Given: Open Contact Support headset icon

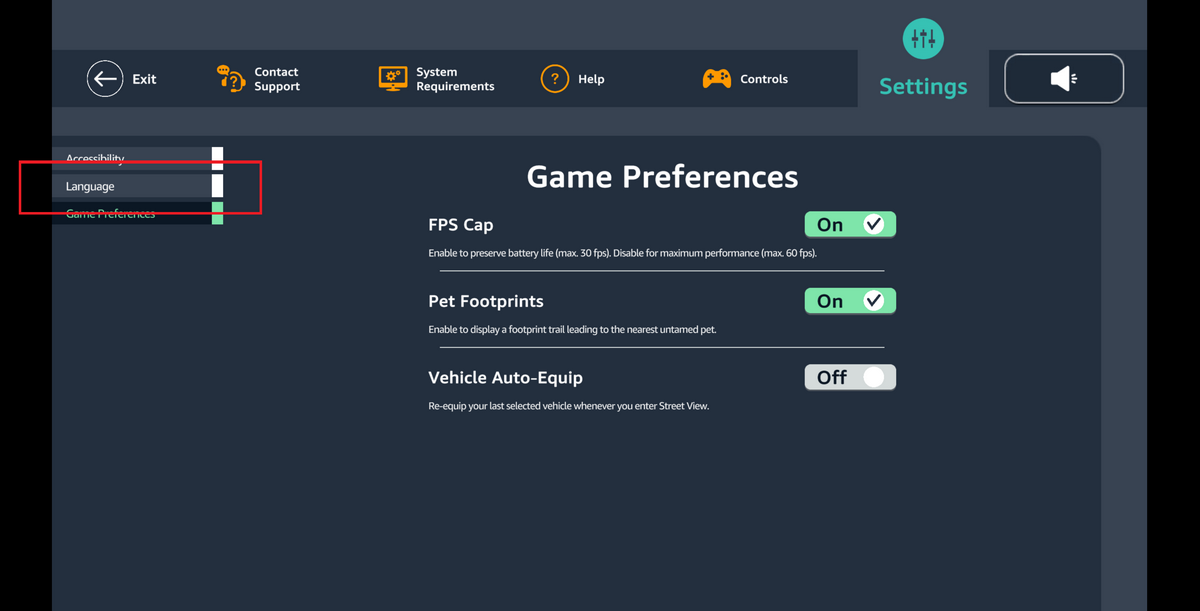Looking at the screenshot, I should point(231,78).
